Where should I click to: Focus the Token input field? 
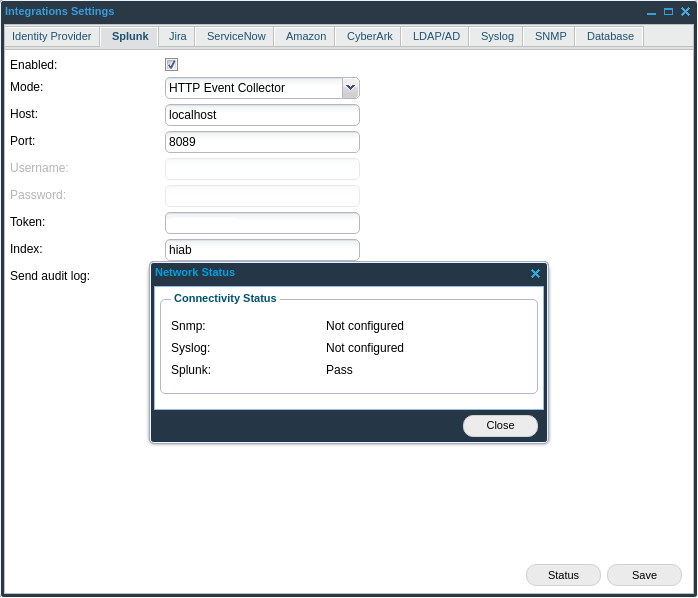pyautogui.click(x=262, y=223)
